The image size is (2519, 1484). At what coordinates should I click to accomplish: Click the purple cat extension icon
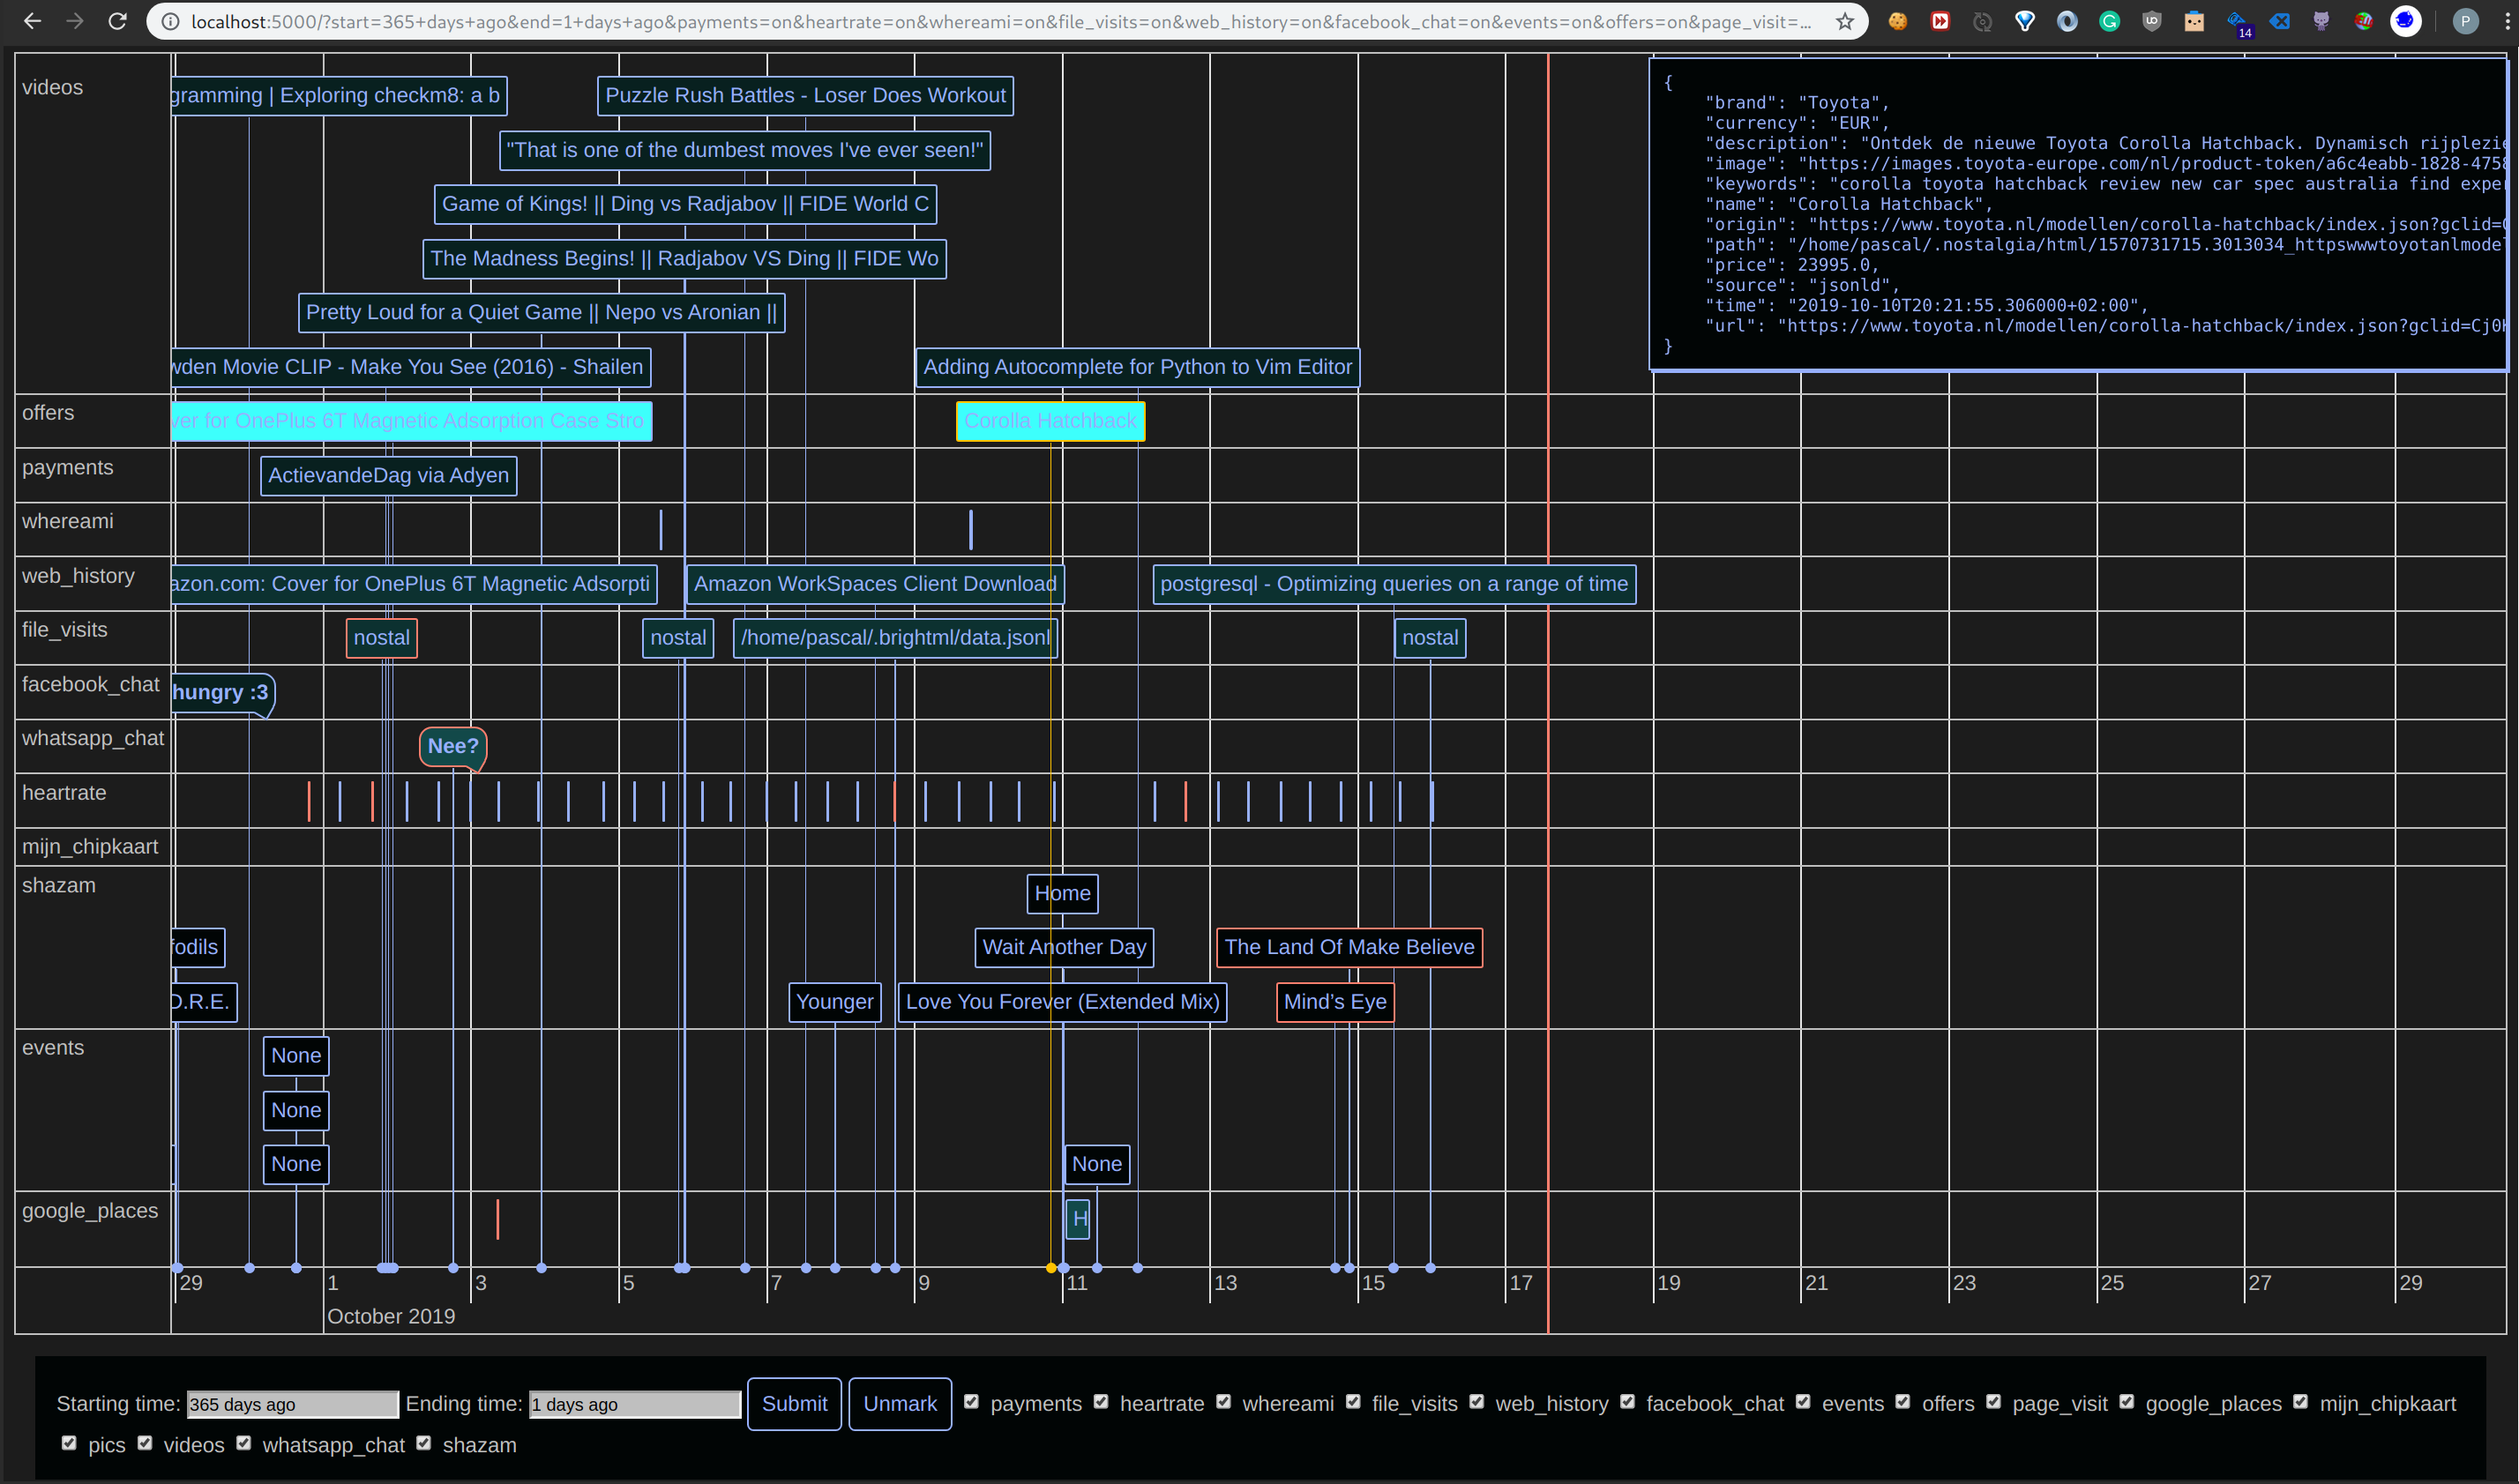point(2321,21)
